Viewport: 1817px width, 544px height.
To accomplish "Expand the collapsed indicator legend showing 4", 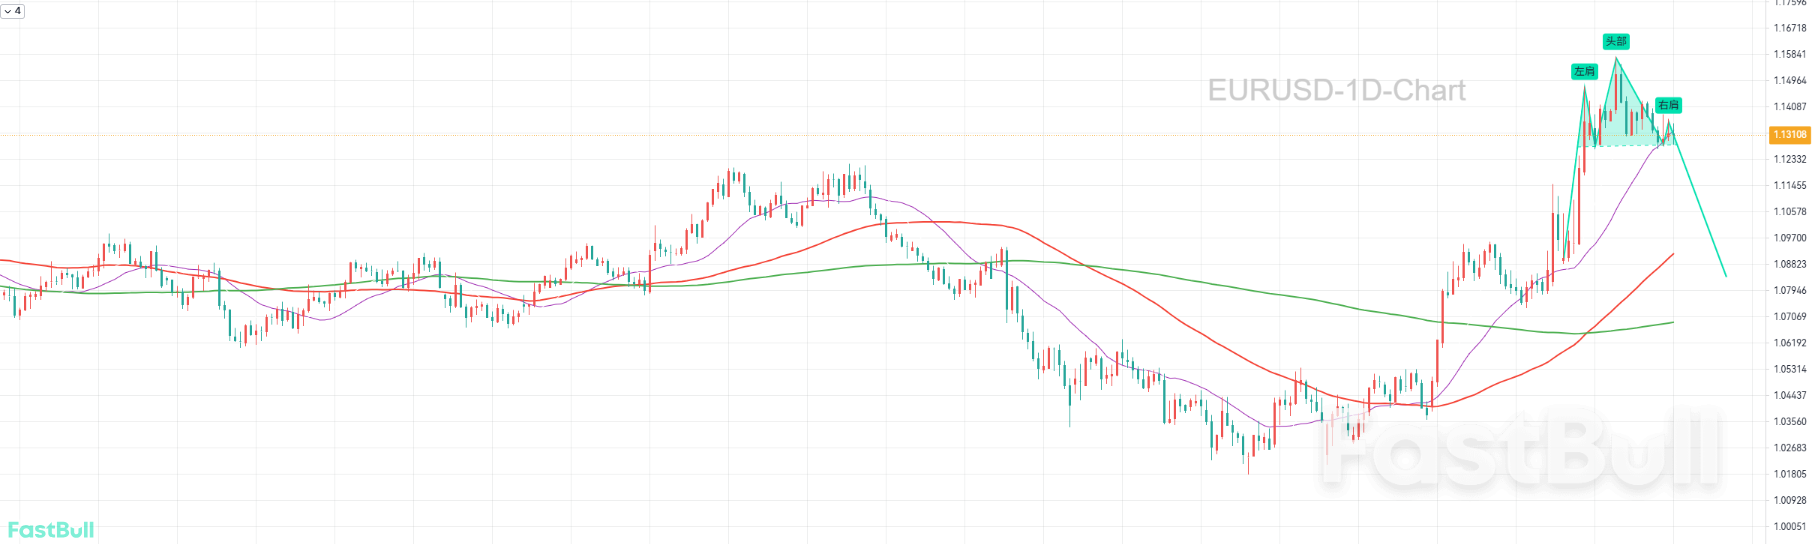I will click(x=13, y=11).
